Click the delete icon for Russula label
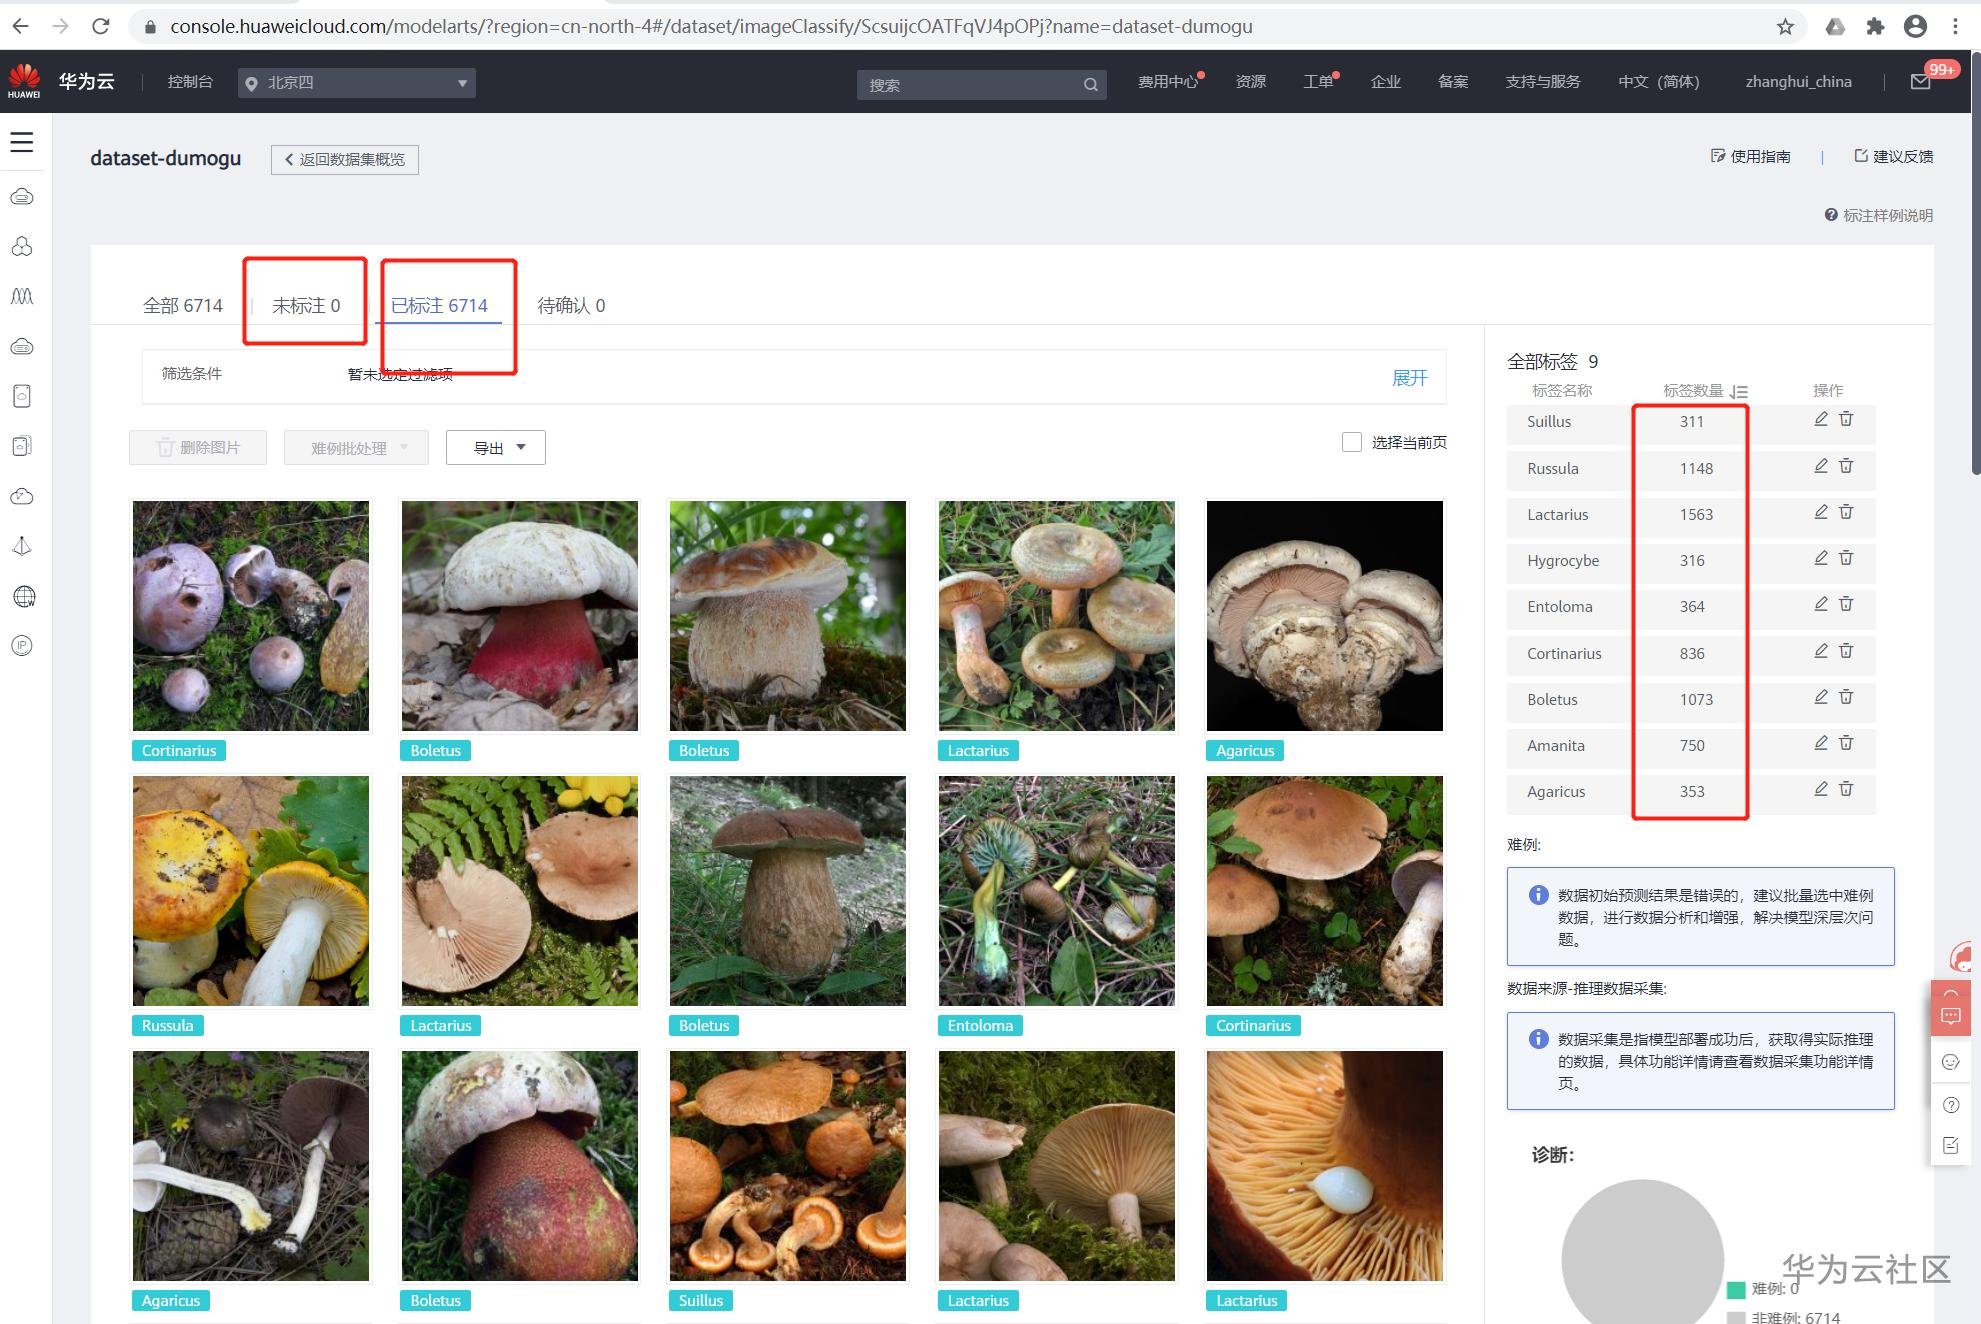This screenshot has height=1324, width=1981. click(1846, 466)
